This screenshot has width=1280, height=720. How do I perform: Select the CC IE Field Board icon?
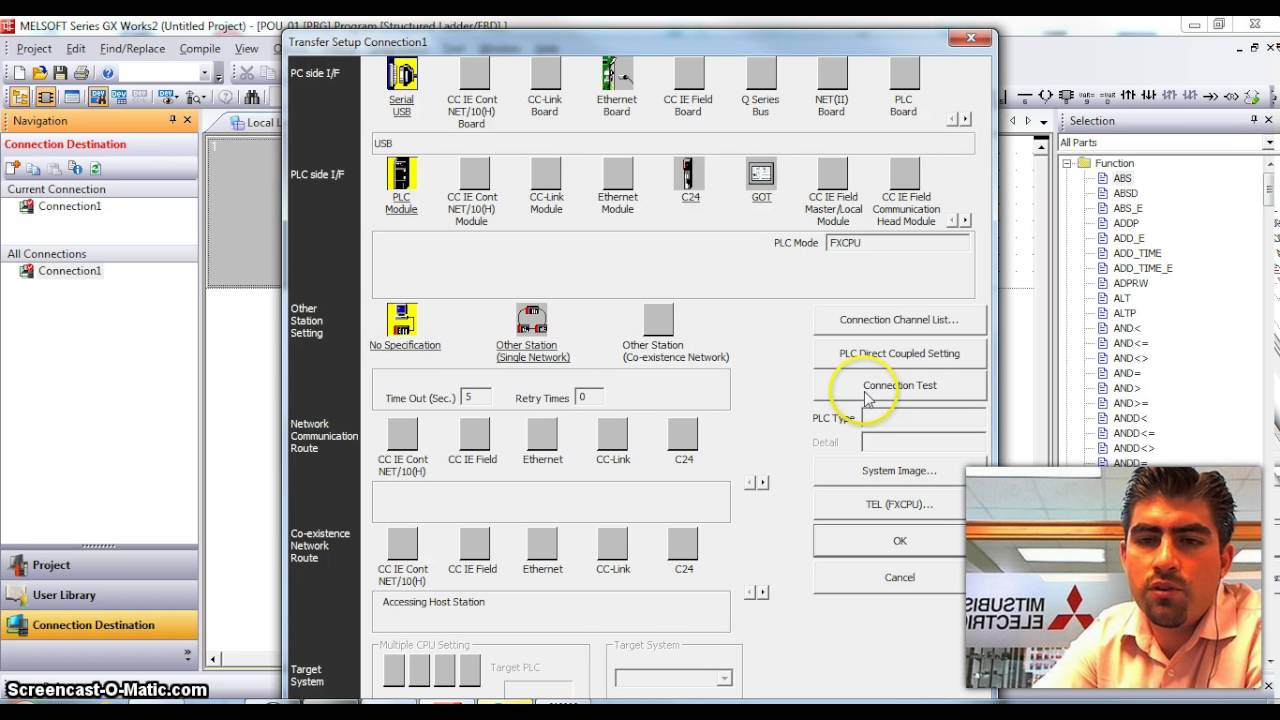click(689, 74)
